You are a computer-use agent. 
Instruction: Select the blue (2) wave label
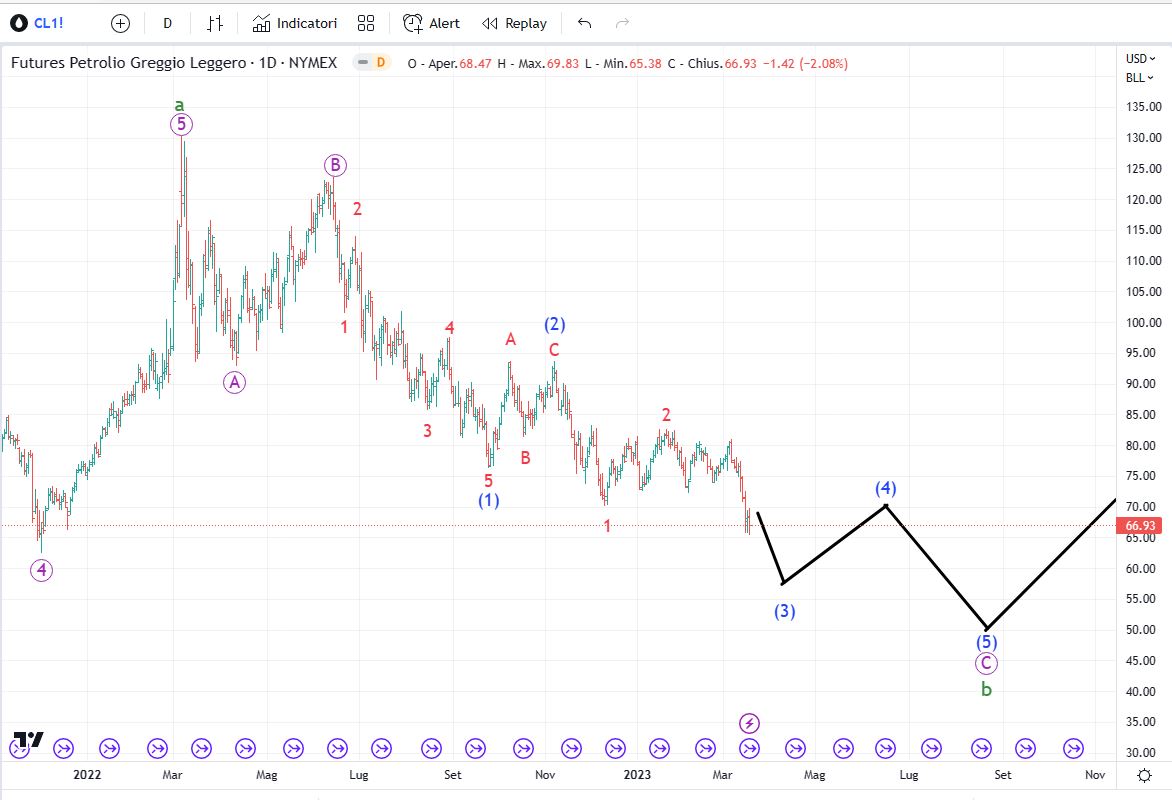coord(555,324)
